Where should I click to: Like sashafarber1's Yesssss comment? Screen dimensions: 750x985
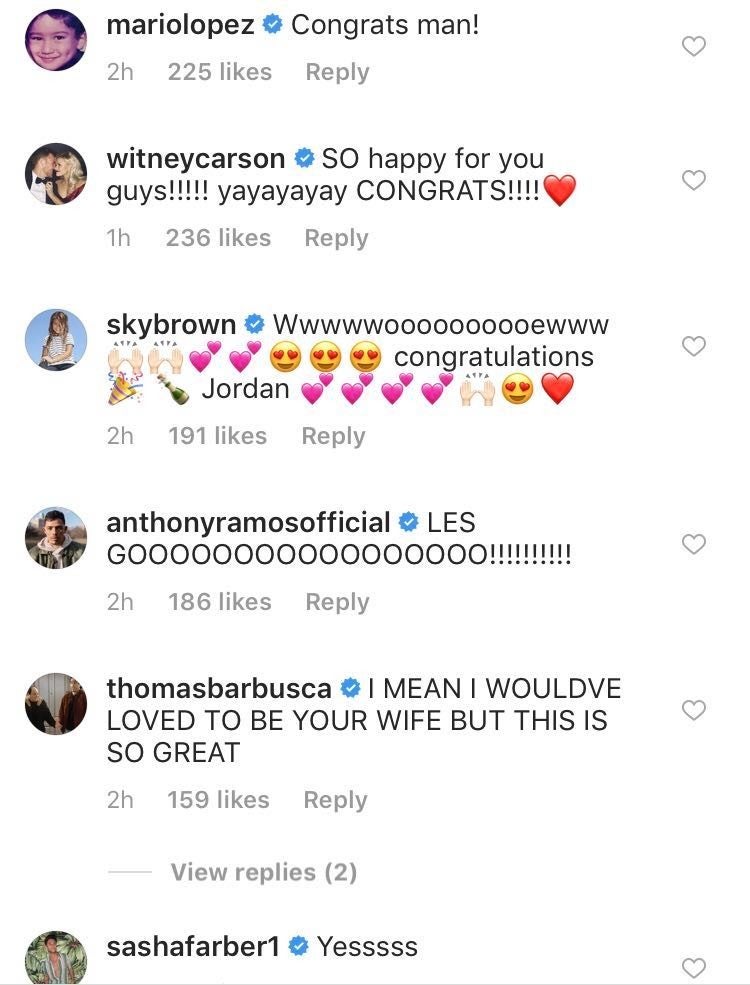[693, 967]
